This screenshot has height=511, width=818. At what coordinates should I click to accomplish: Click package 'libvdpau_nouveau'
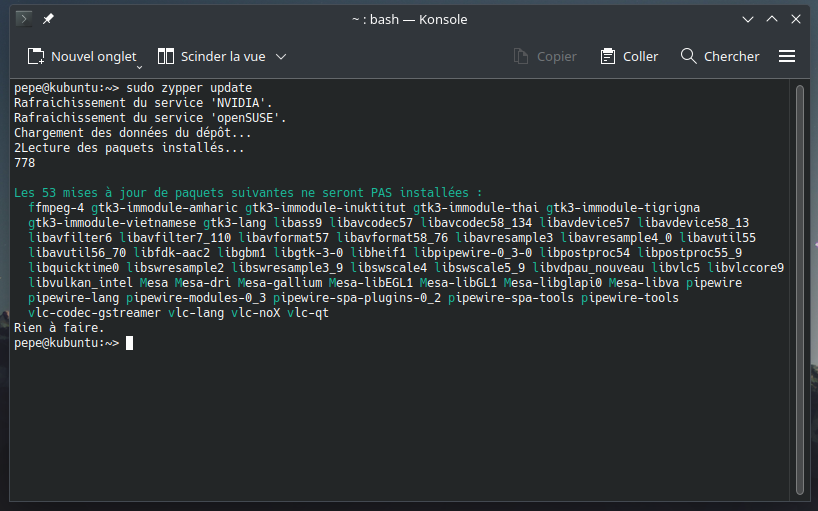pyautogui.click(x=588, y=268)
